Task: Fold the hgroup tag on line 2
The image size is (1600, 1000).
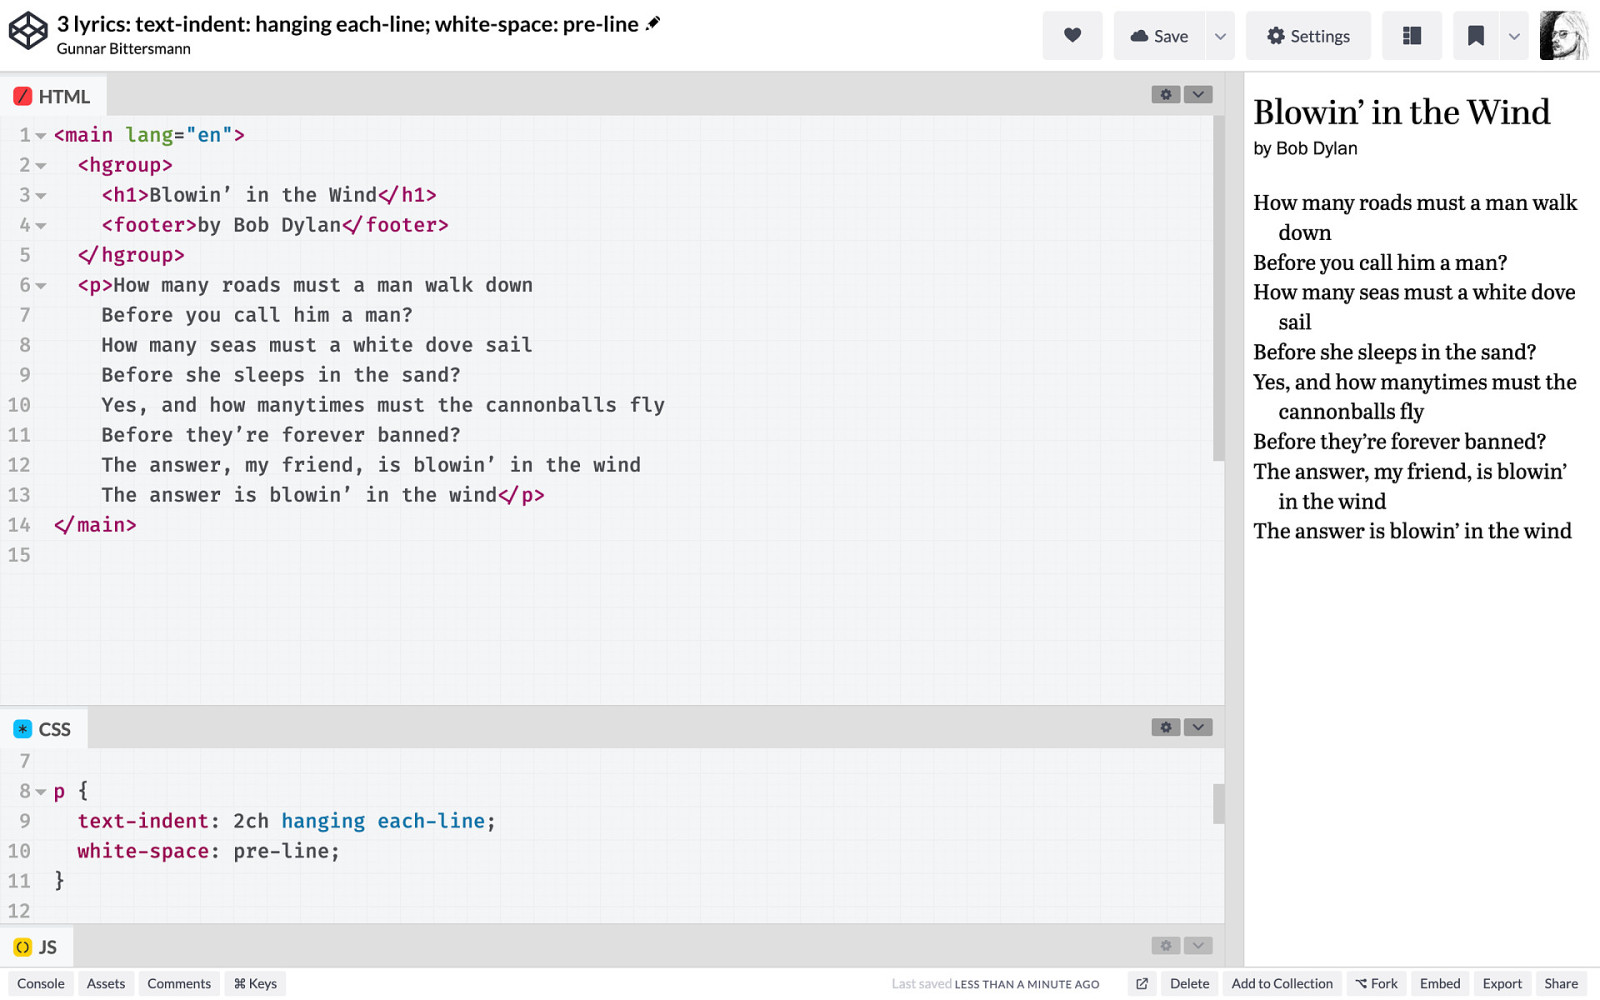Action: pos(41,166)
